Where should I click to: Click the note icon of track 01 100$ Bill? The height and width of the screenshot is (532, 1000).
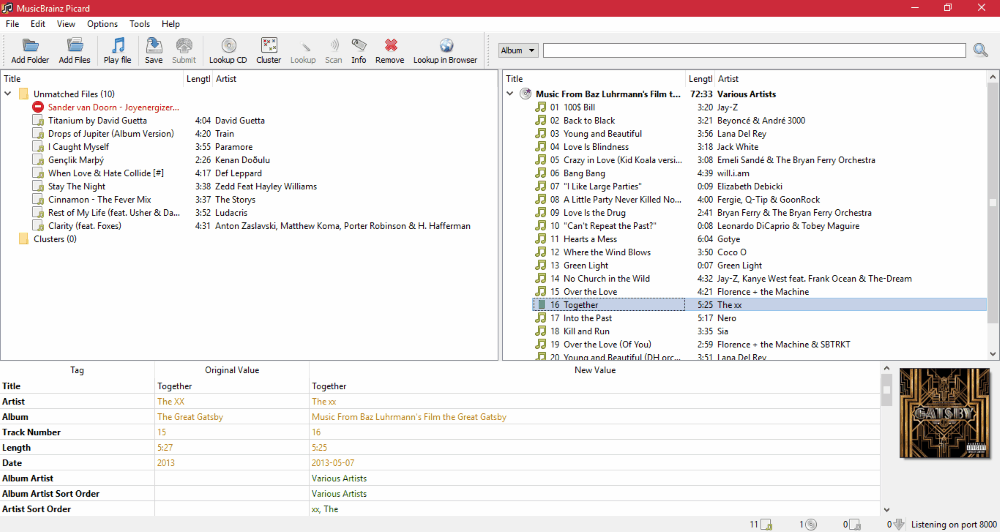[x=541, y=107]
